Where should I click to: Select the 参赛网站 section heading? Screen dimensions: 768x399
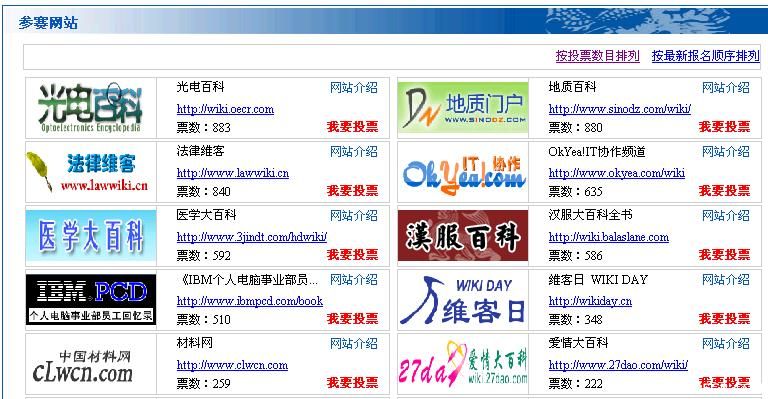[48, 23]
